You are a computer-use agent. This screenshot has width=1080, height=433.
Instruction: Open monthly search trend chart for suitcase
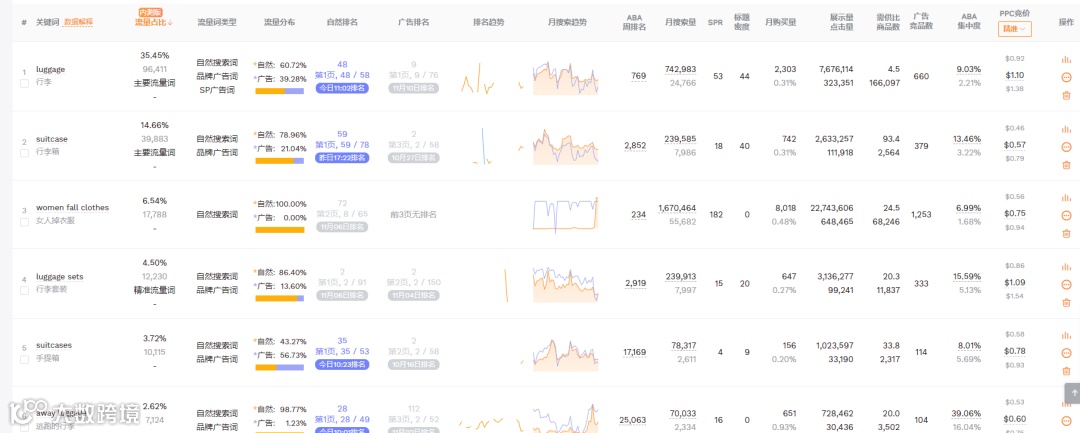565,147
